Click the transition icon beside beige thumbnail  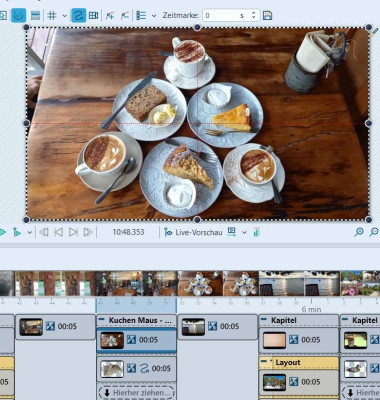click(x=293, y=340)
